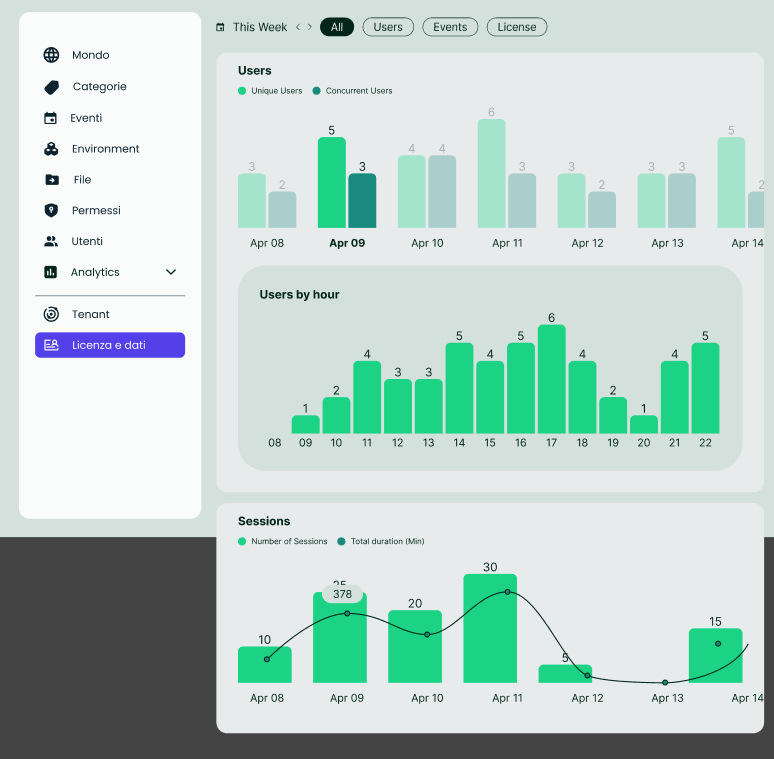Click the Permessi shield icon
The height and width of the screenshot is (759, 774).
[51, 210]
